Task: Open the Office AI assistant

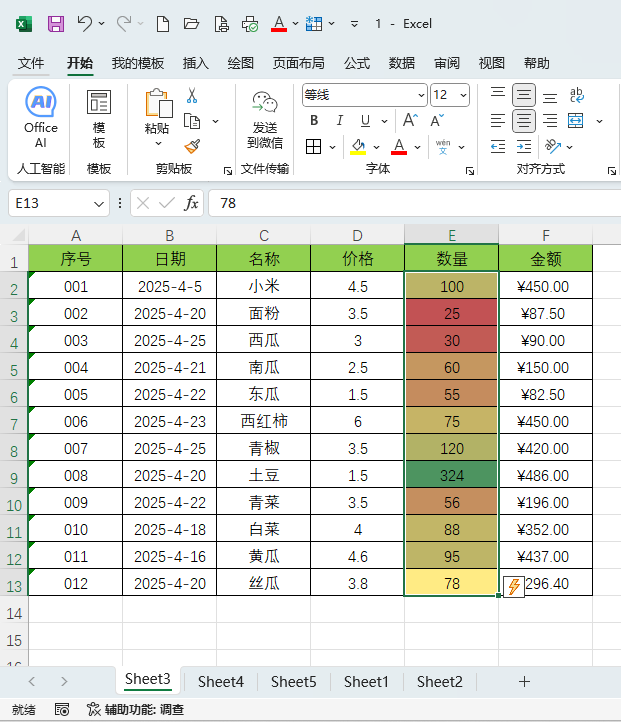Action: (x=41, y=117)
